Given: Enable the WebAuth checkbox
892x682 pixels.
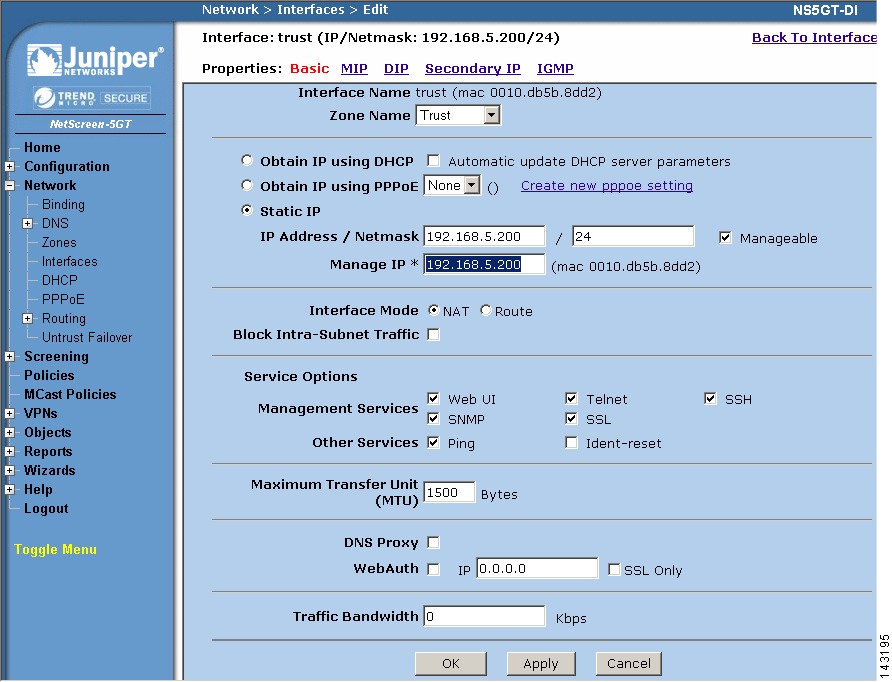Looking at the screenshot, I should (433, 569).
